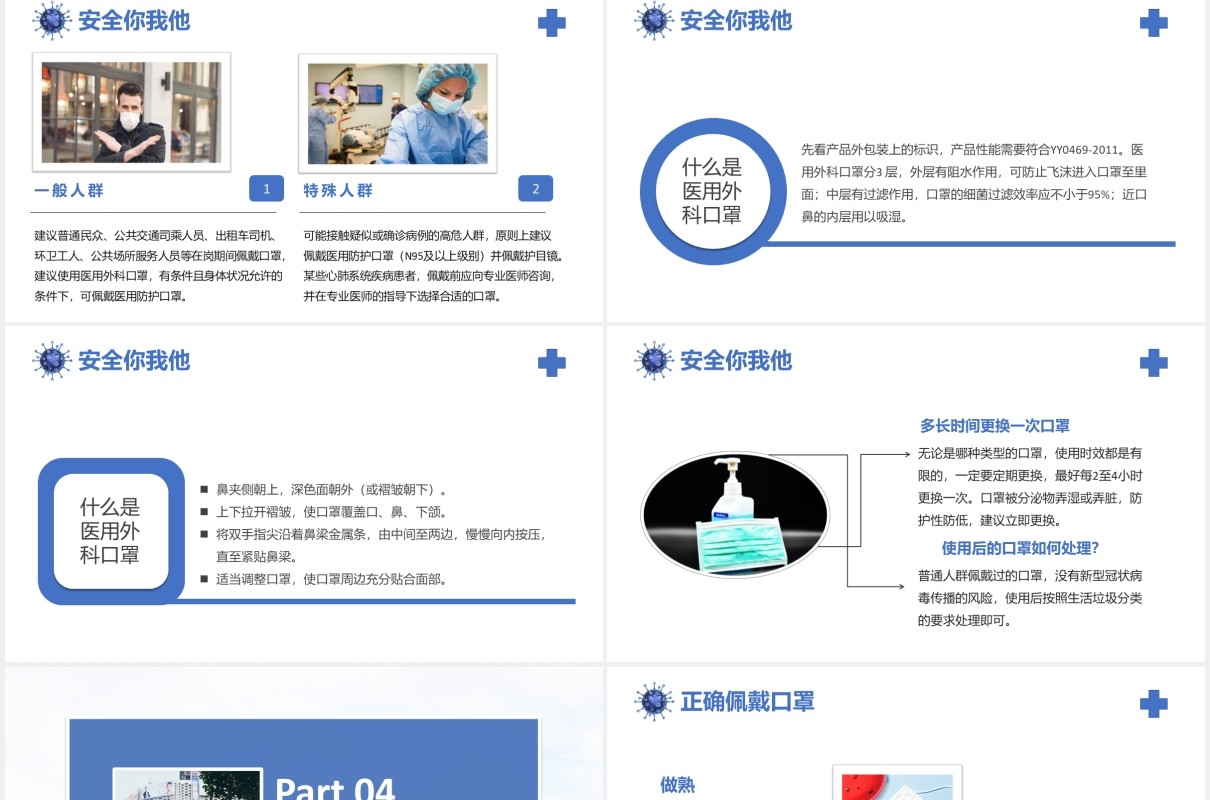Image resolution: width=1210 pixels, height=800 pixels.
Task: Click the Part 04 section title
Action: tap(336, 788)
